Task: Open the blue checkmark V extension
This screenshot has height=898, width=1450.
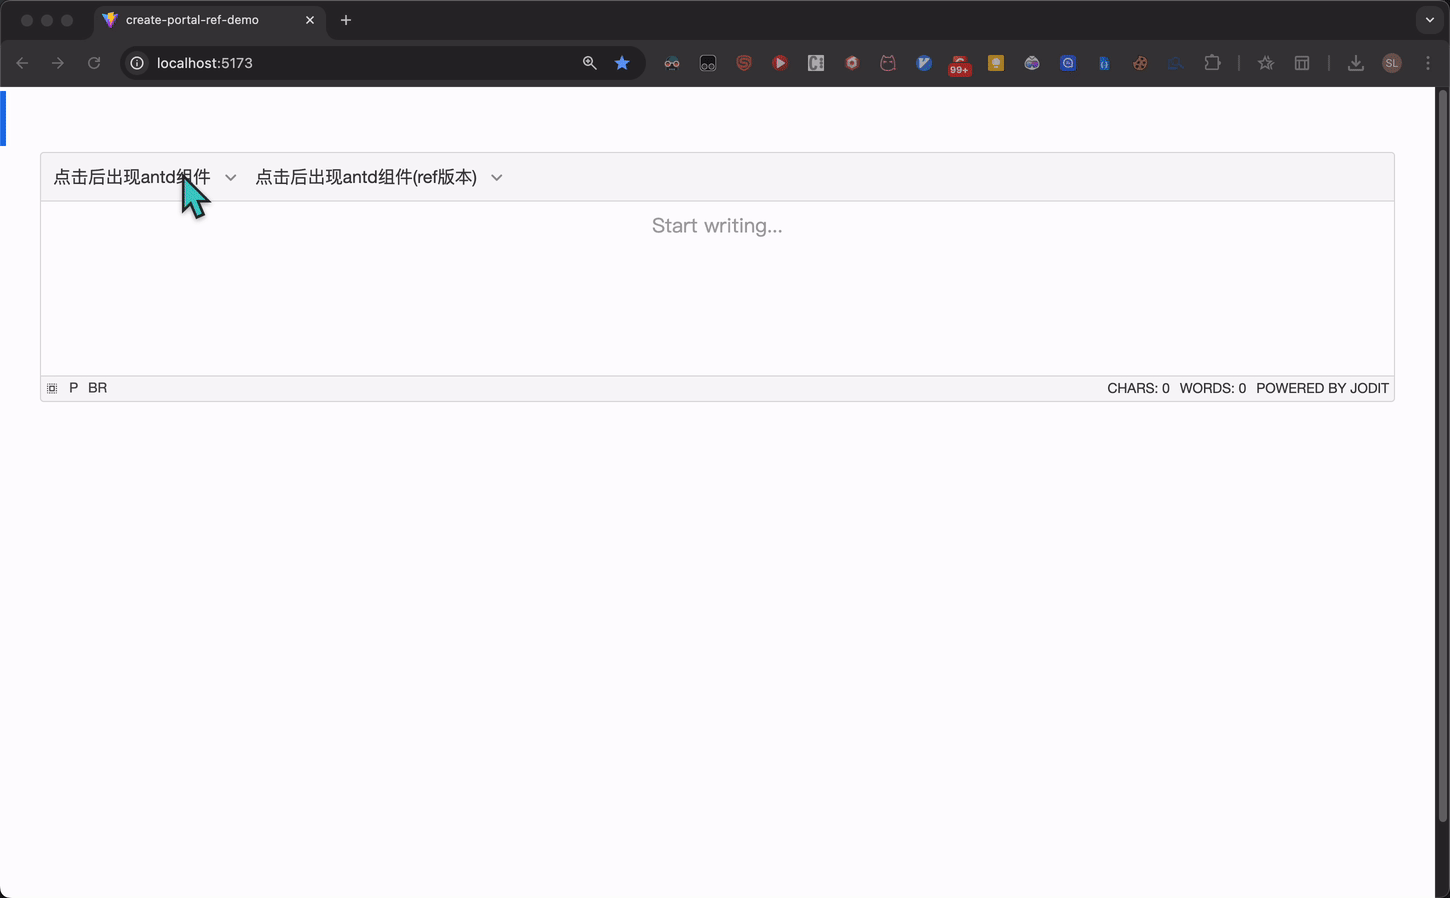Action: 924,63
